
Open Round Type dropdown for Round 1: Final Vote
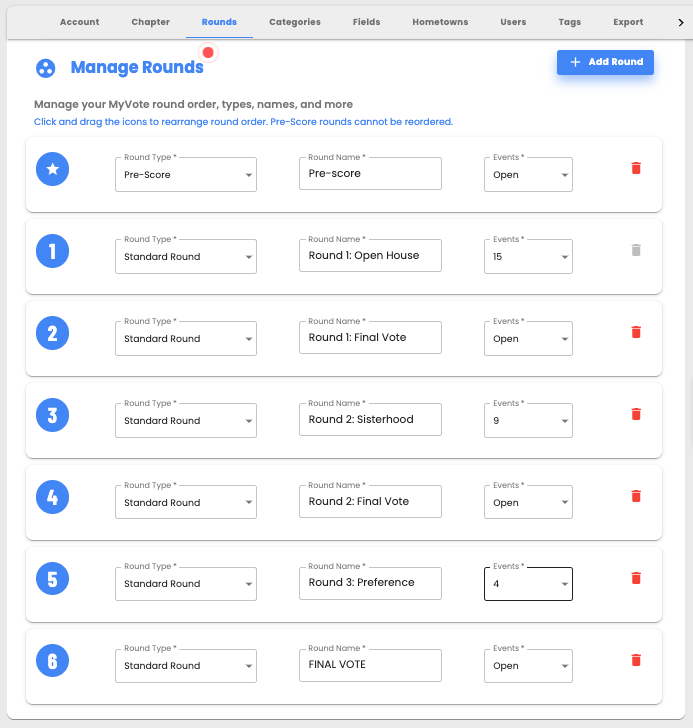point(186,338)
